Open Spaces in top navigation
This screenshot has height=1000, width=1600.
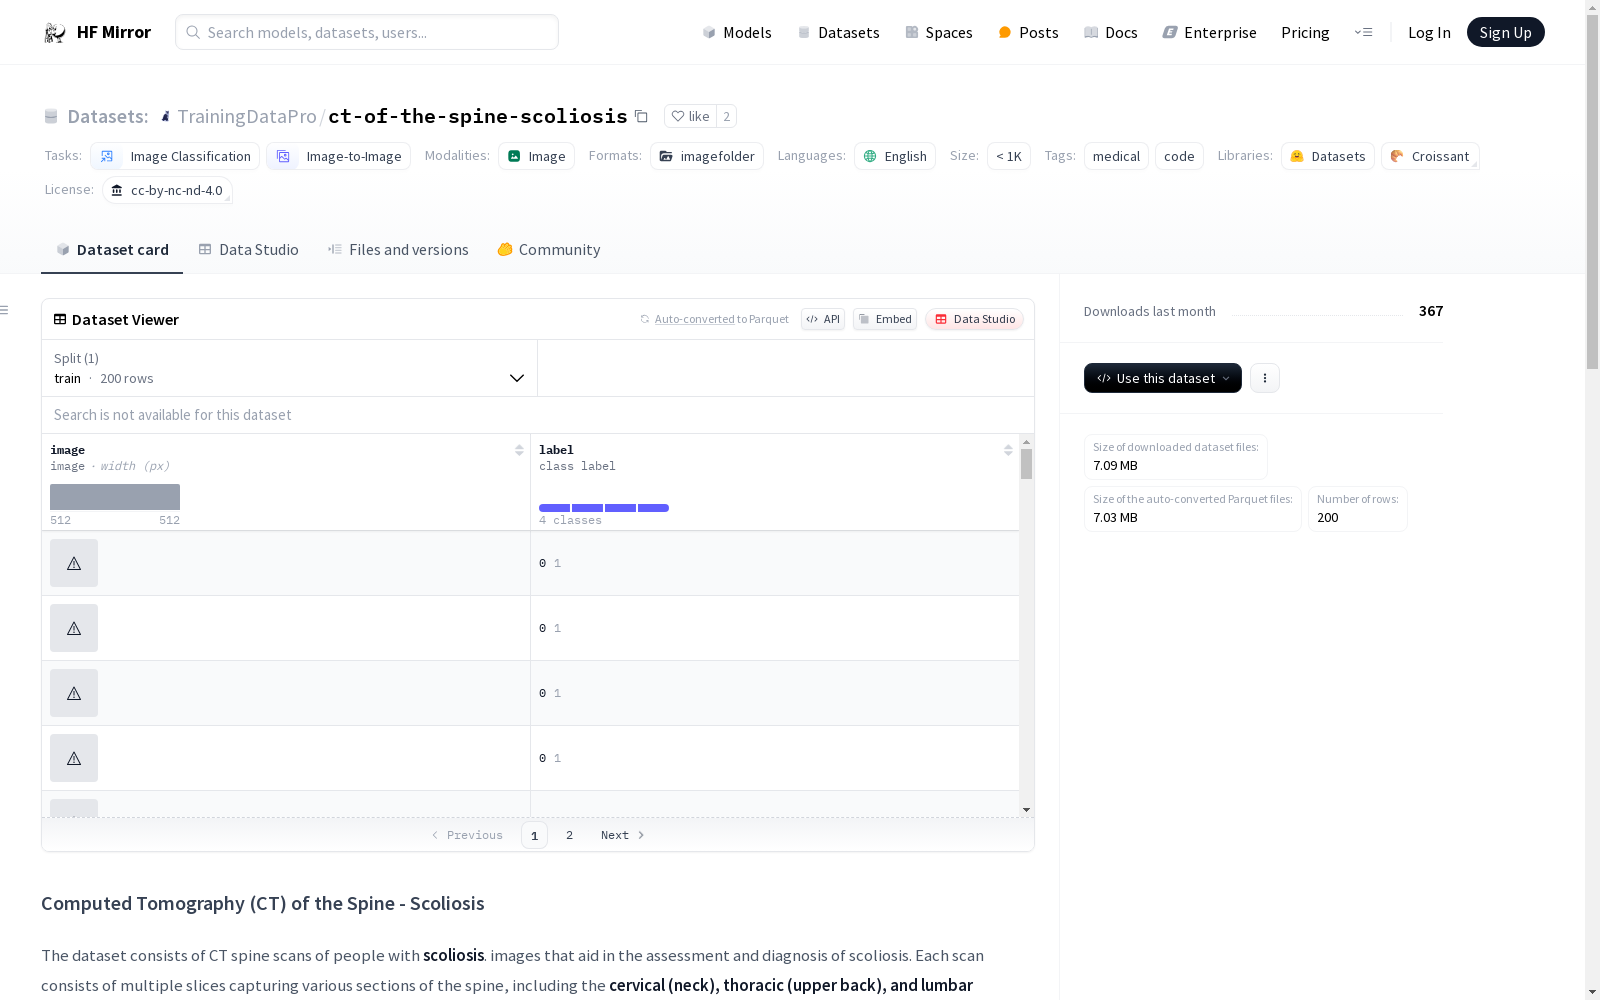pyautogui.click(x=938, y=32)
